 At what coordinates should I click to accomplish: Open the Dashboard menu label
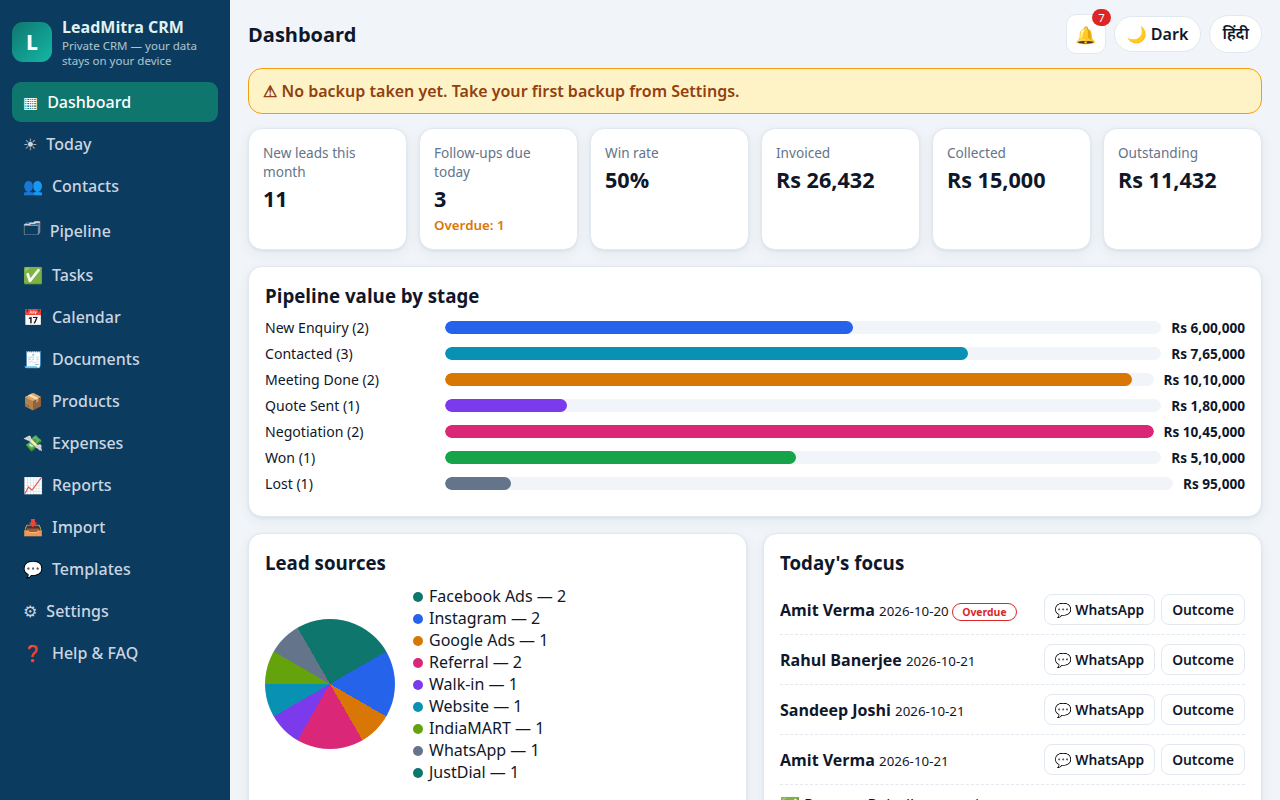tap(89, 102)
